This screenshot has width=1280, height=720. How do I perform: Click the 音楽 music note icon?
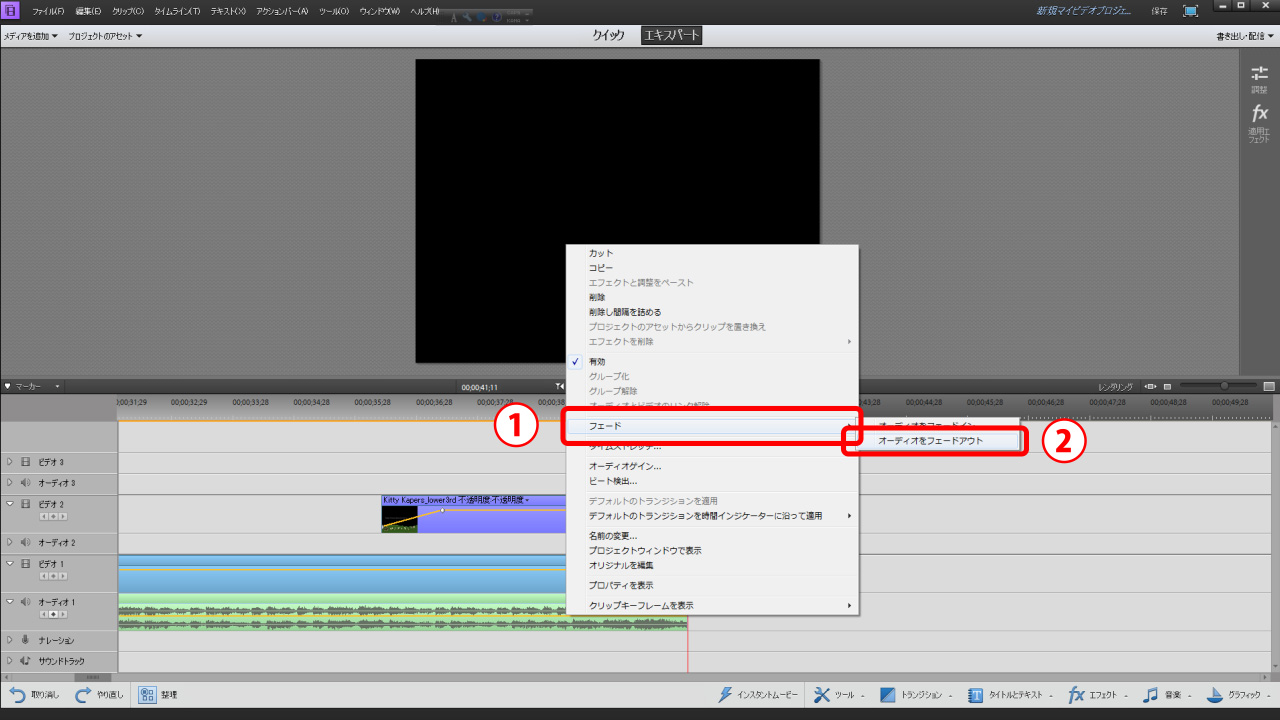1150,694
